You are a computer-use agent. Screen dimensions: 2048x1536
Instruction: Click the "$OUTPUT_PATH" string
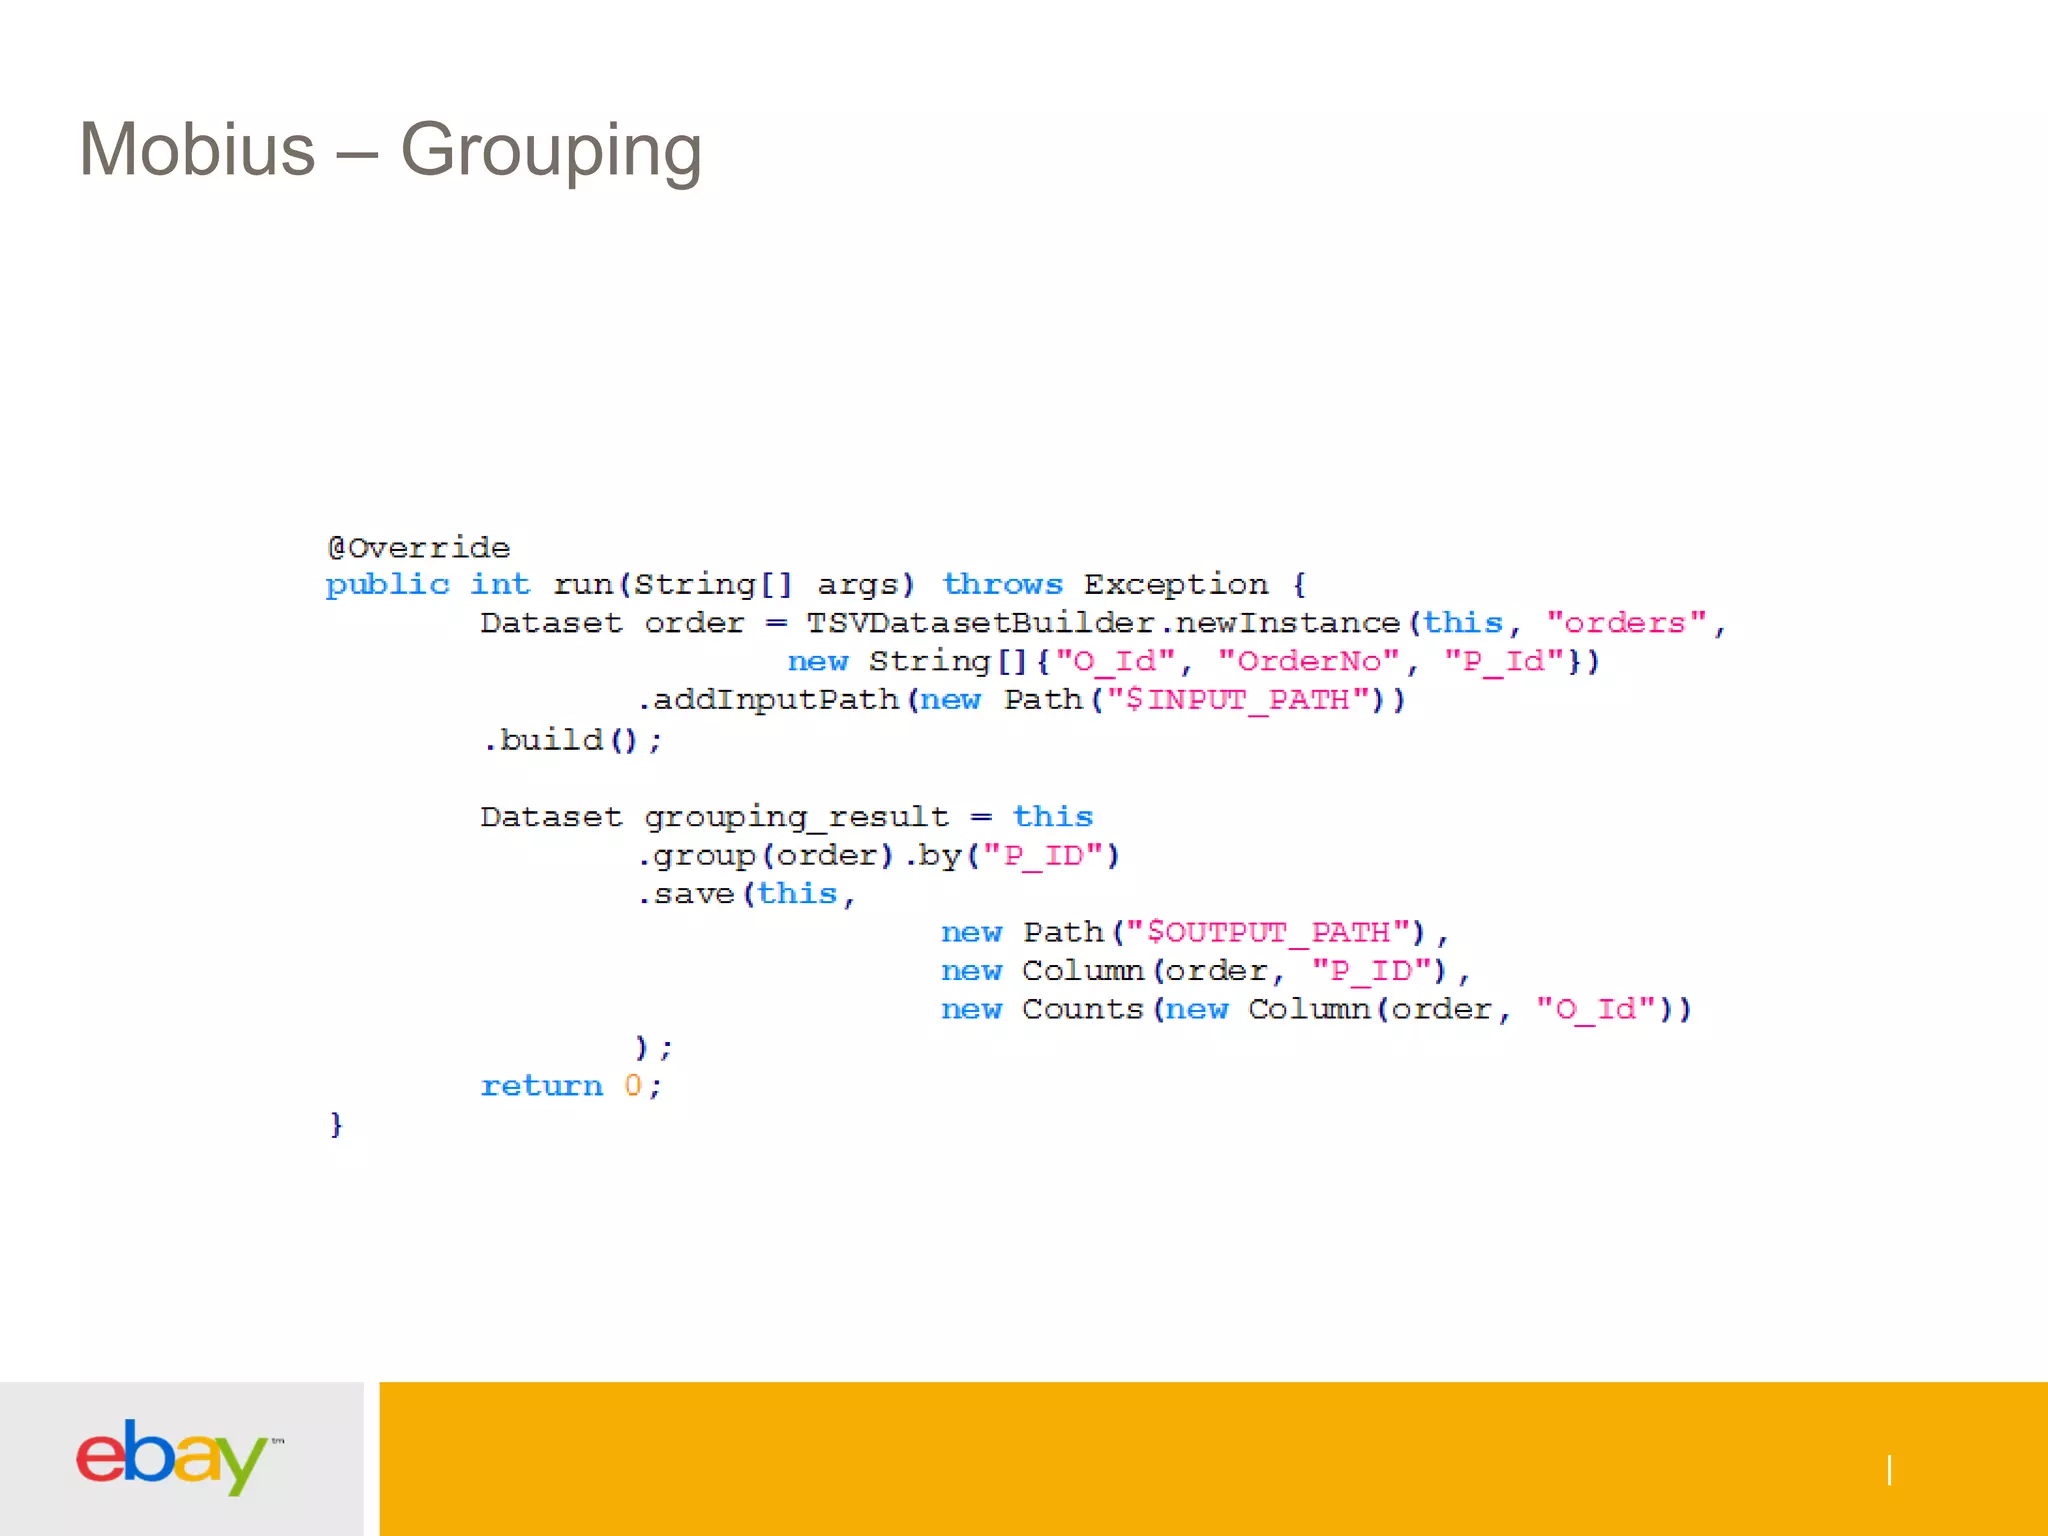tap(1269, 932)
